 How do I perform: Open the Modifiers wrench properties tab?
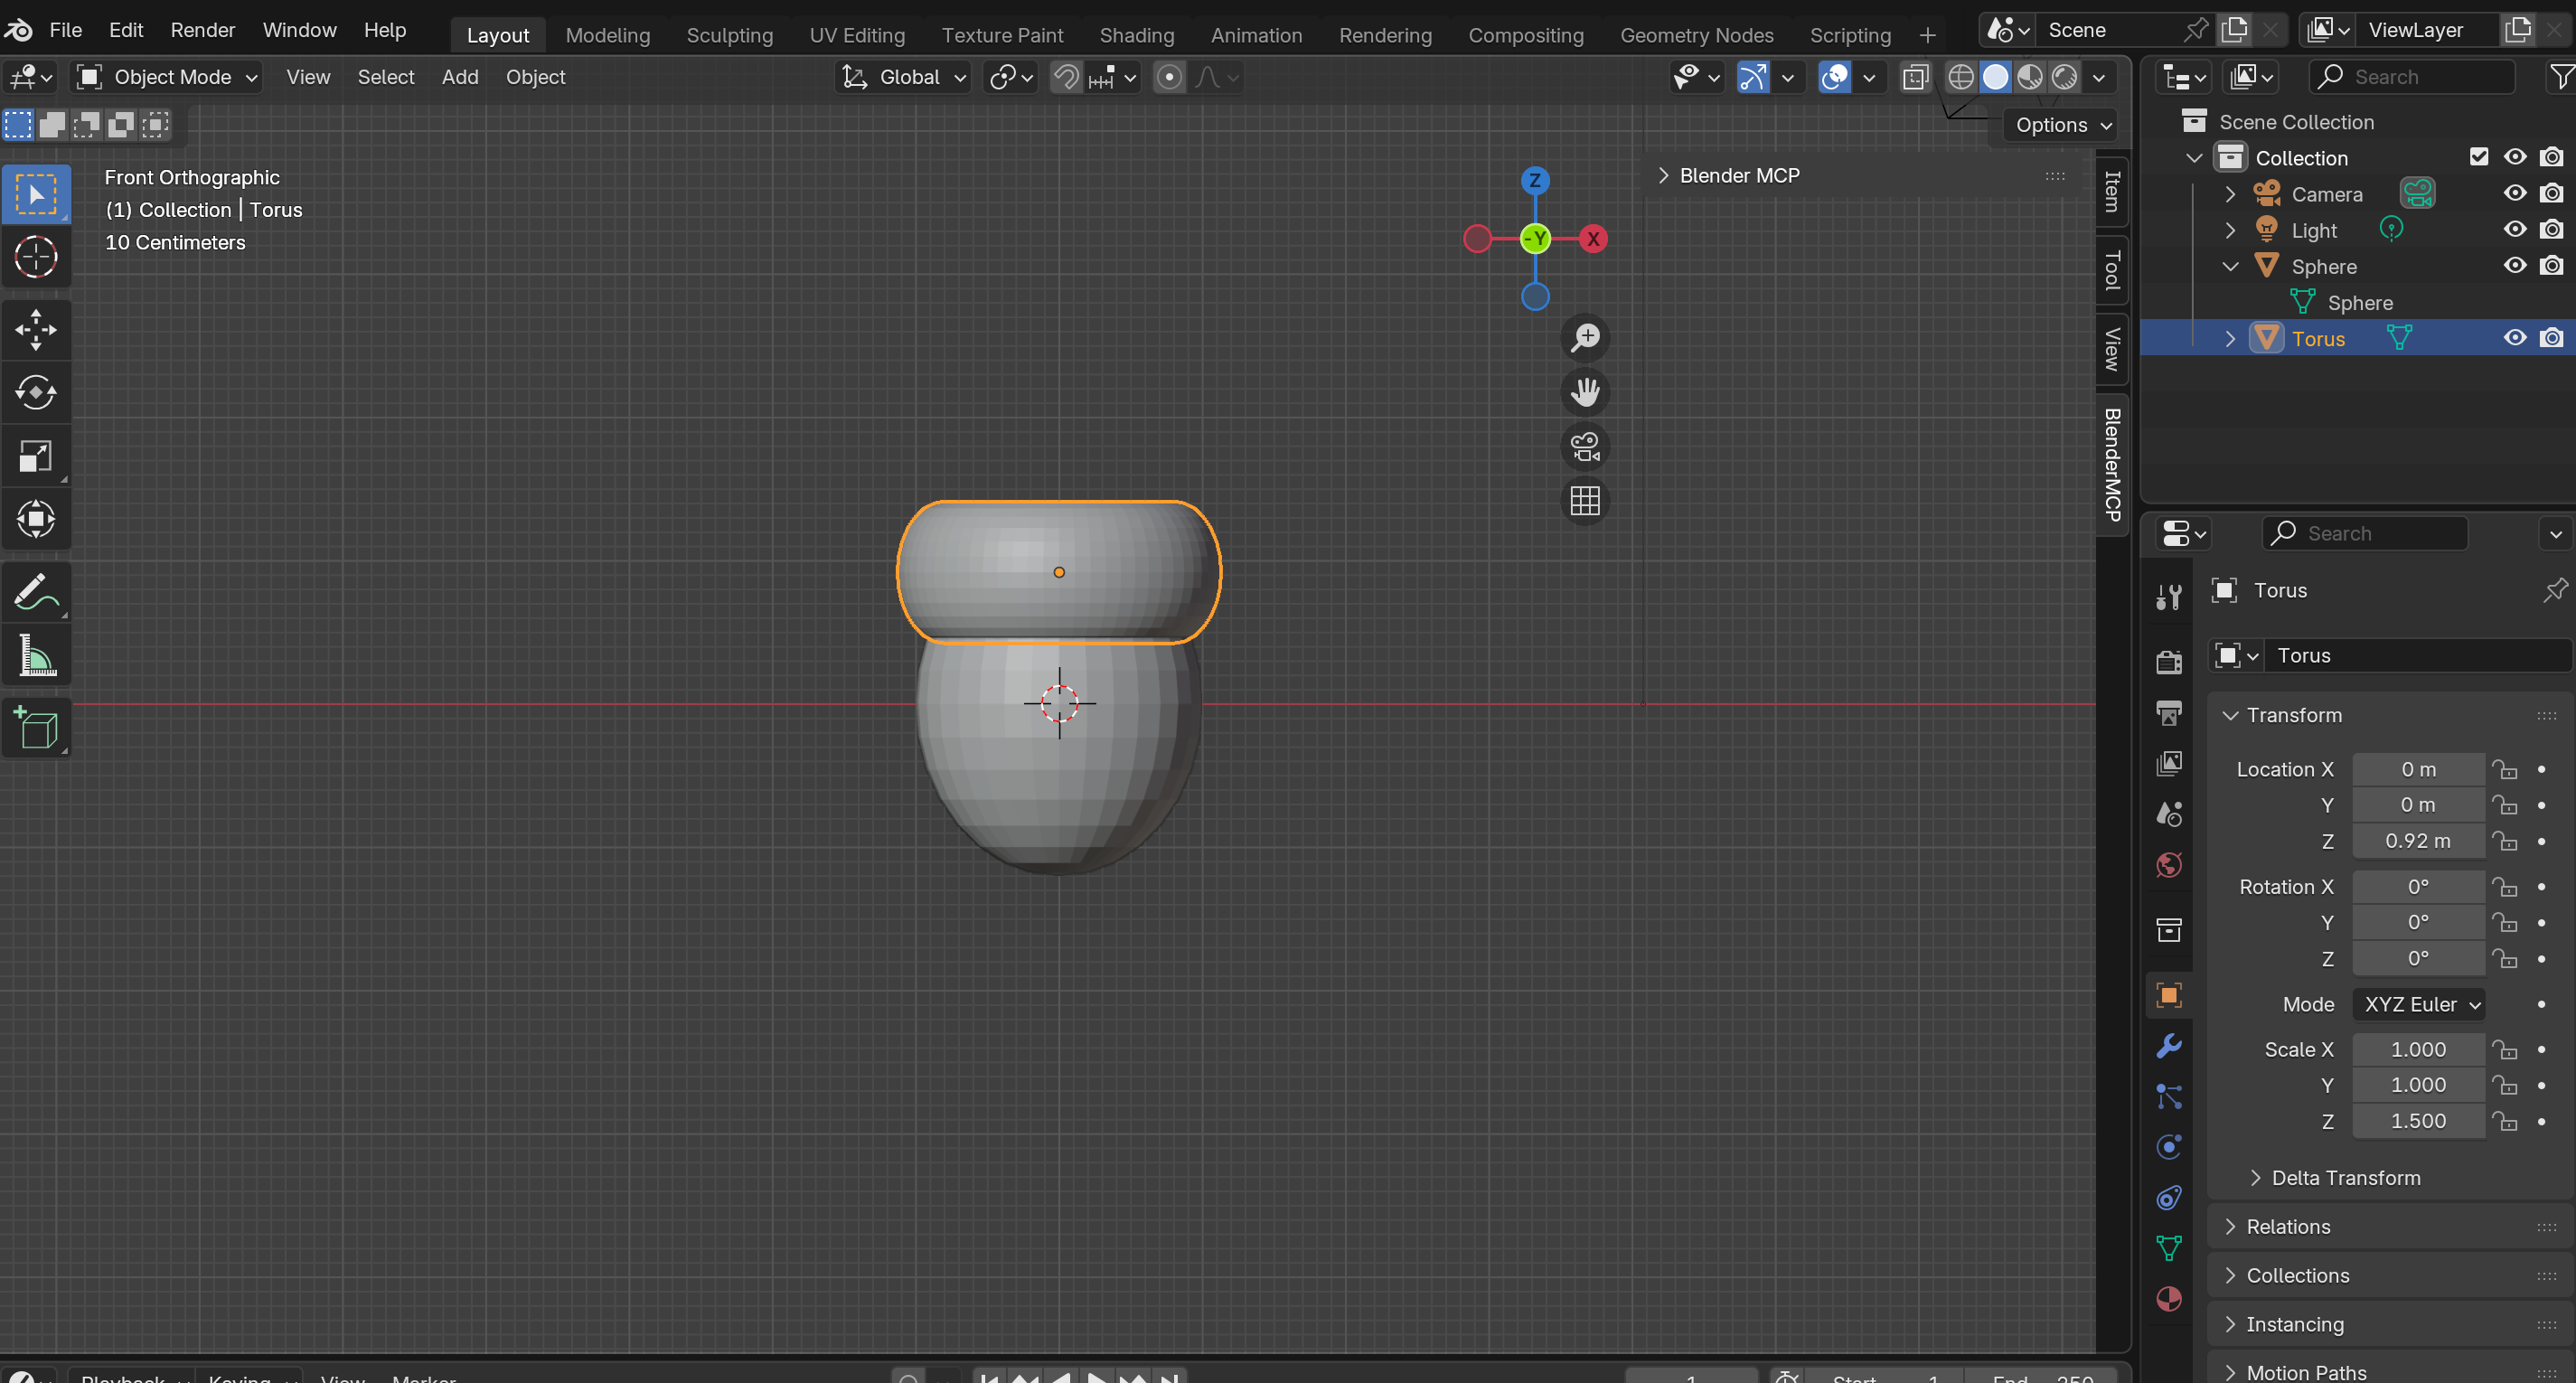pyautogui.click(x=2168, y=1046)
